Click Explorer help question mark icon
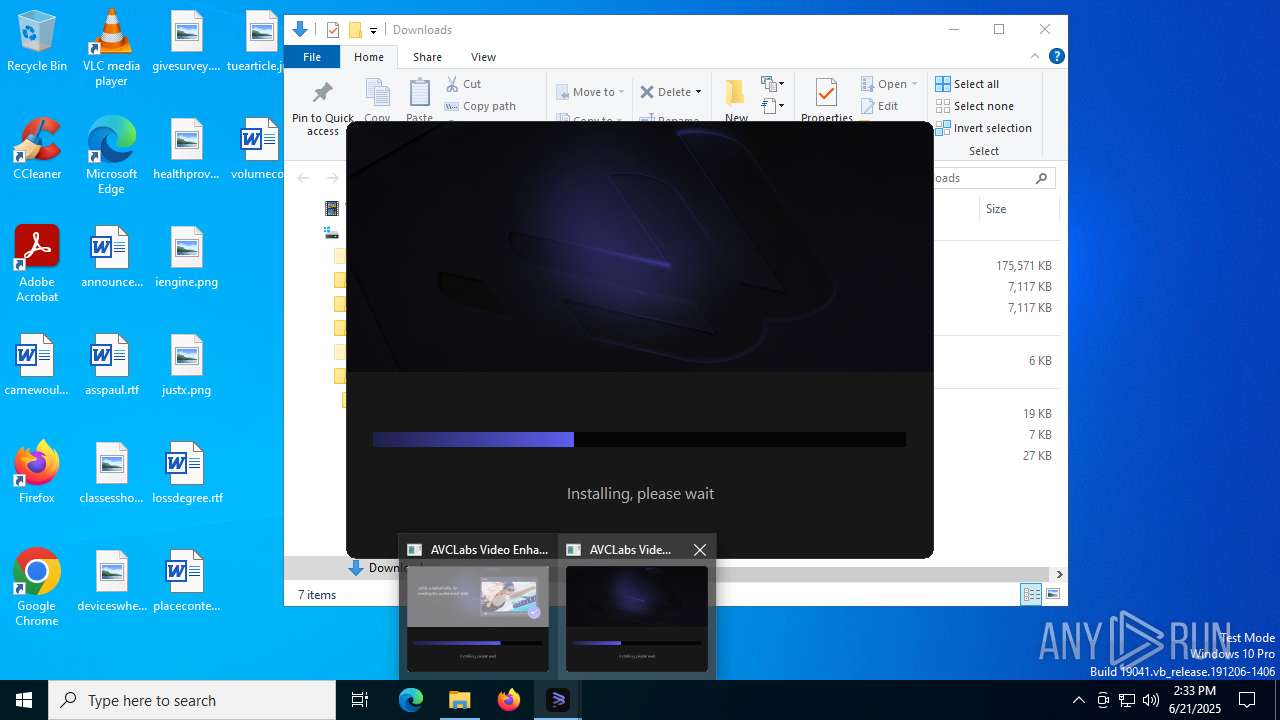The width and height of the screenshot is (1280, 720). 1057,56
